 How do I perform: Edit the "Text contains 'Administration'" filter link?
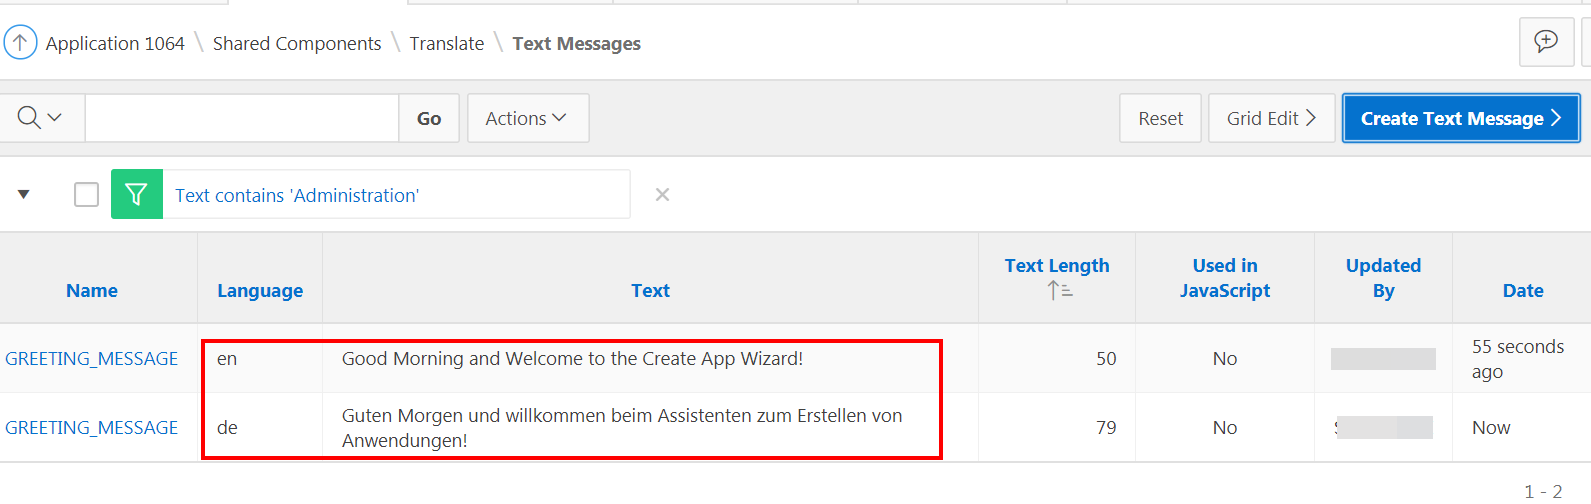point(297,195)
